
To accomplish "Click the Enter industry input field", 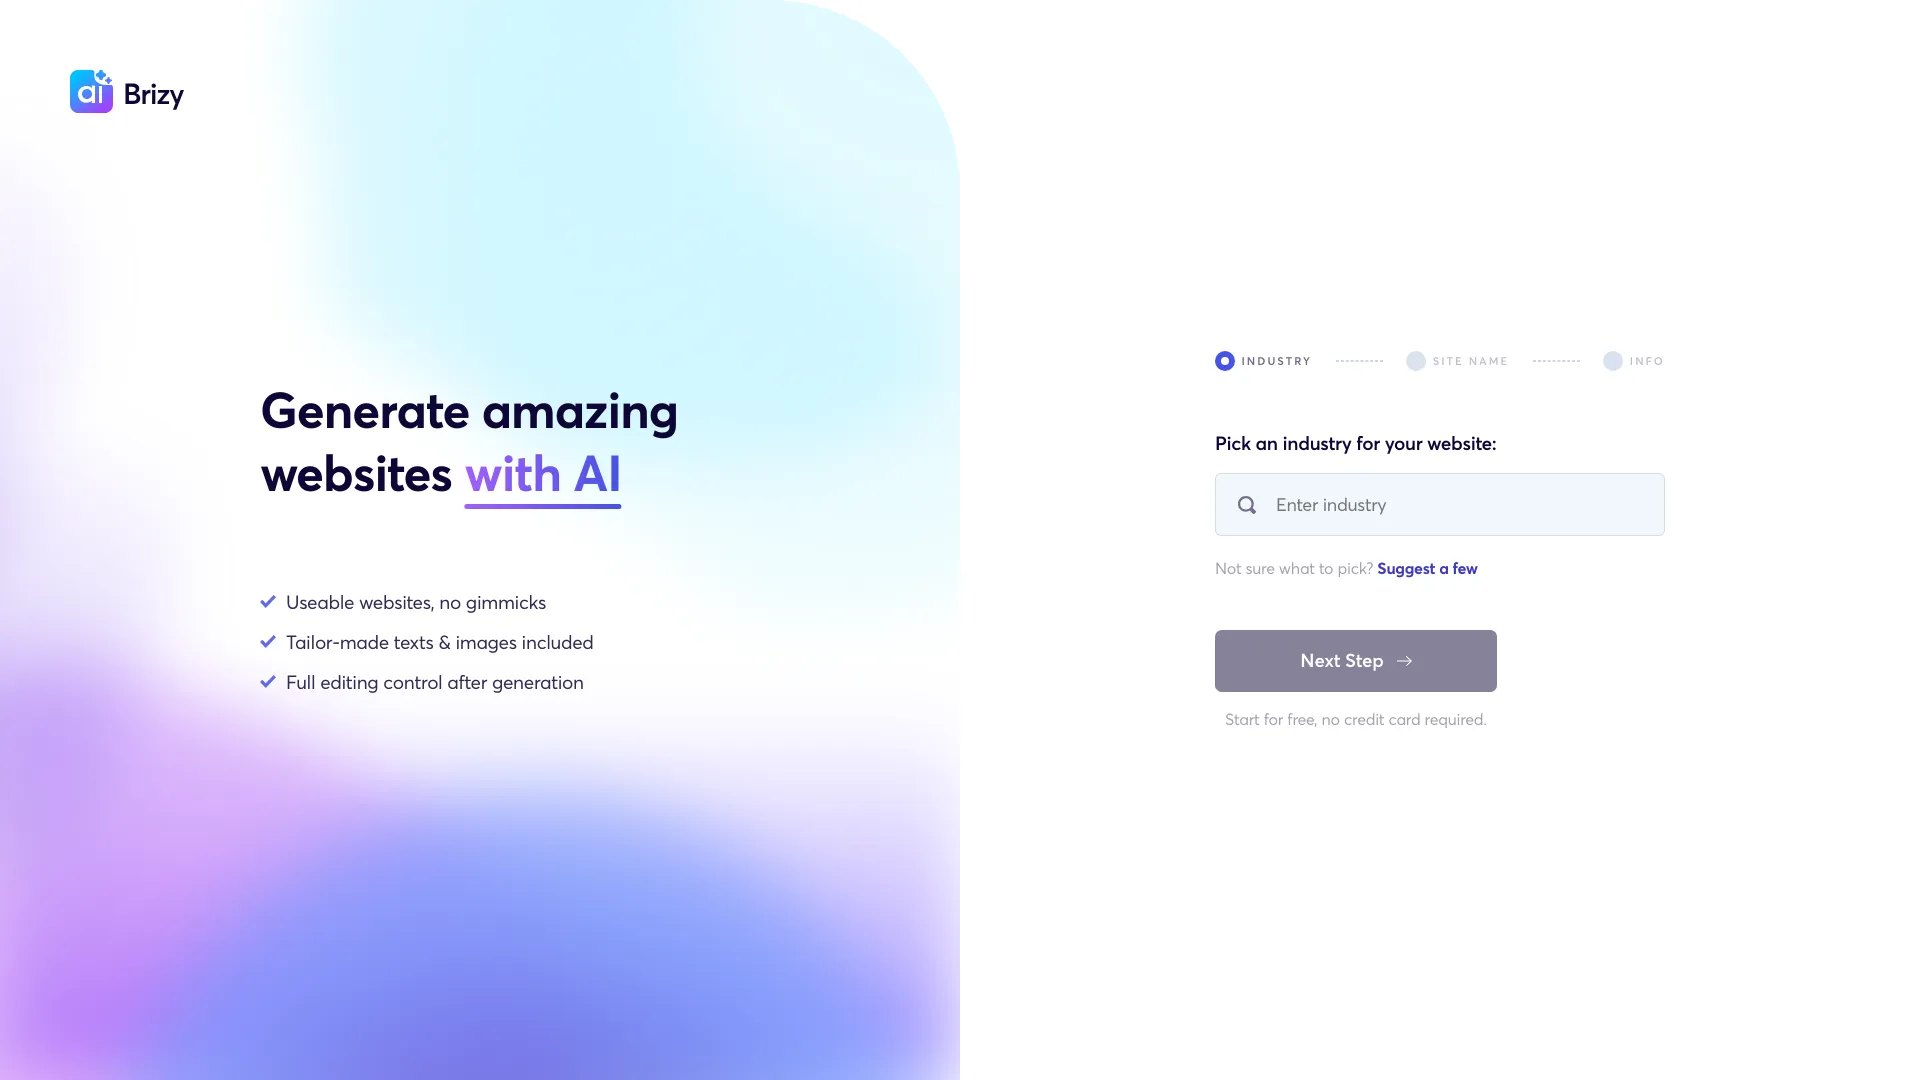I will point(1439,504).
